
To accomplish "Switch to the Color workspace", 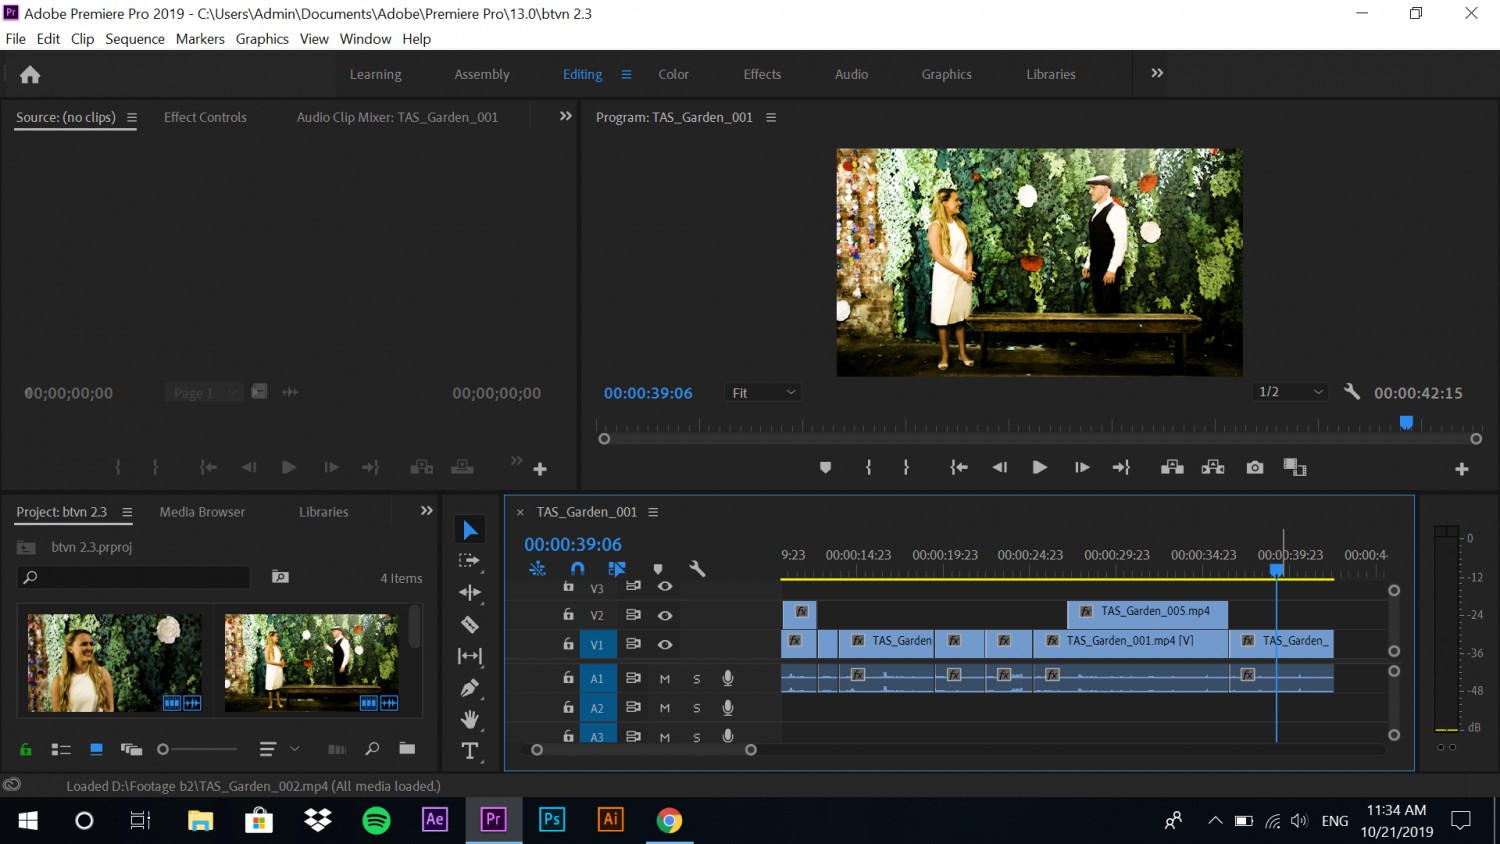I will (x=673, y=74).
